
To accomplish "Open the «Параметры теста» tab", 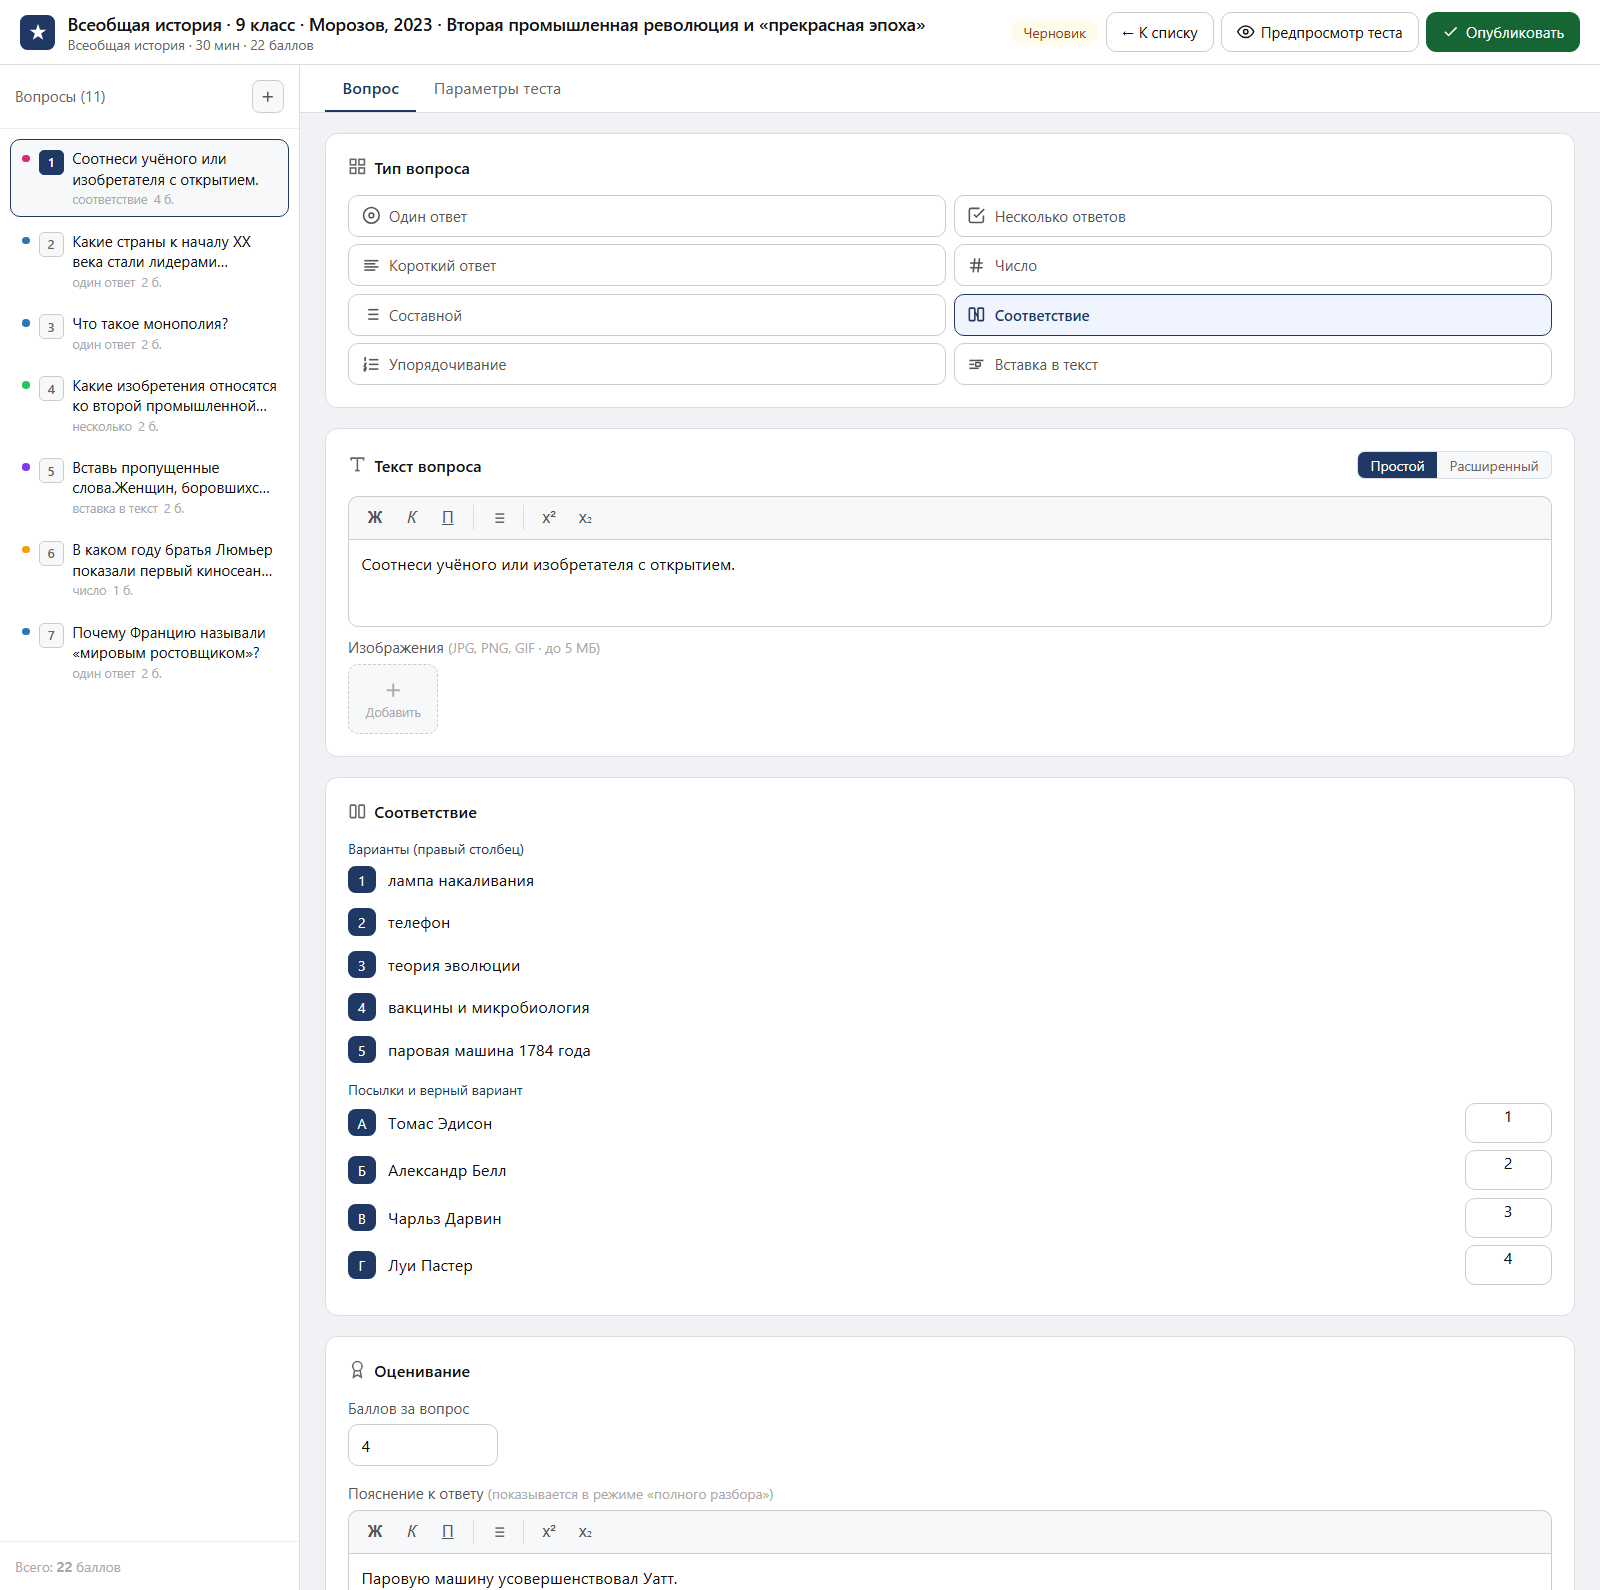I will [x=497, y=89].
